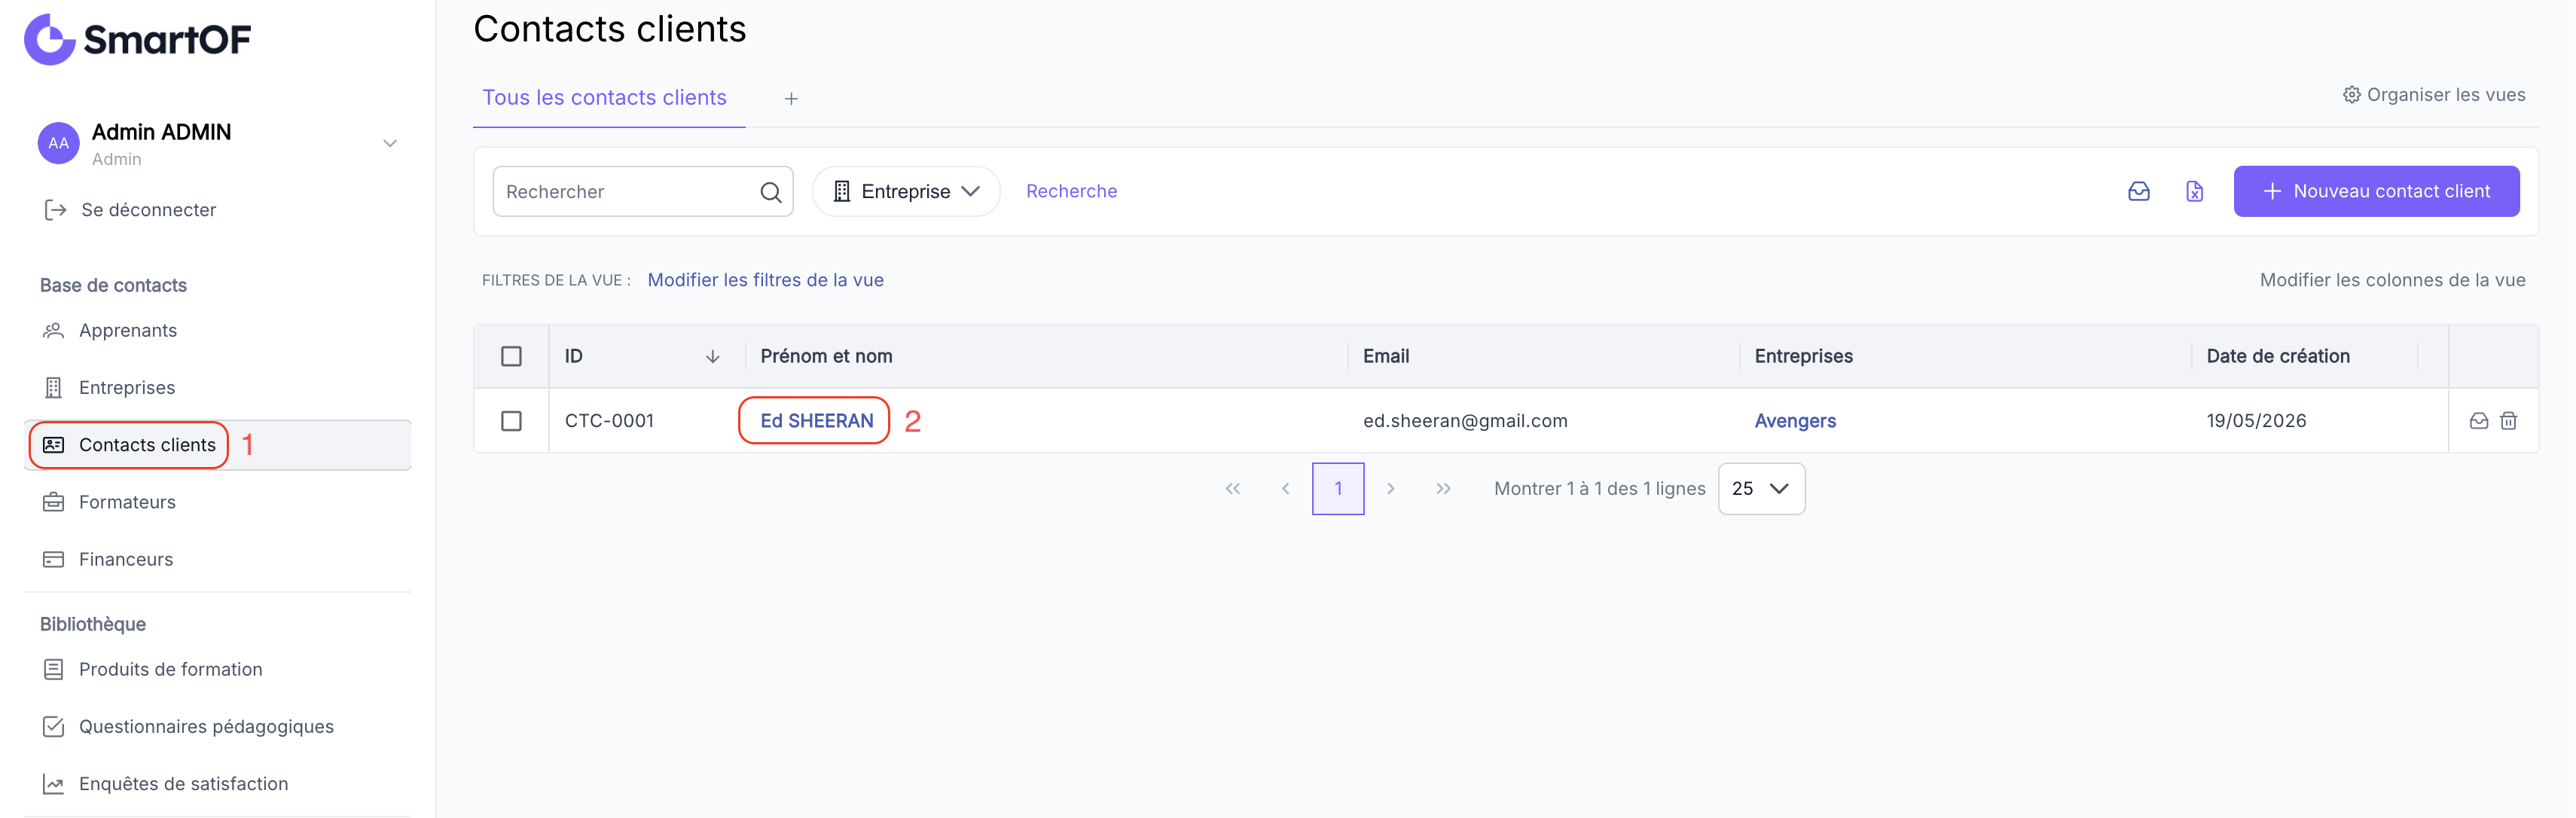The height and width of the screenshot is (818, 2576).
Task: Go to Financeurs in sidebar
Action: pos(126,559)
